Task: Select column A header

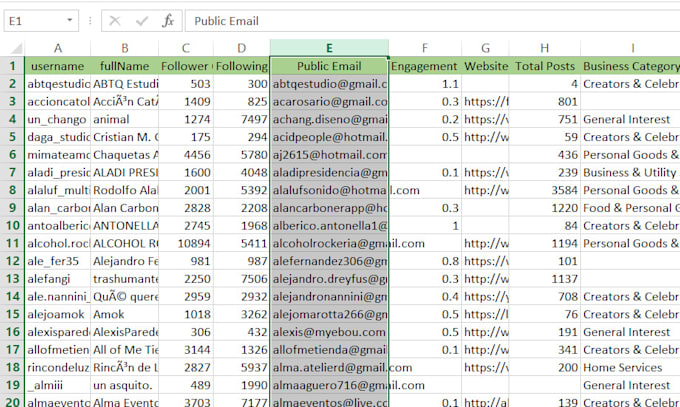Action: [58, 48]
